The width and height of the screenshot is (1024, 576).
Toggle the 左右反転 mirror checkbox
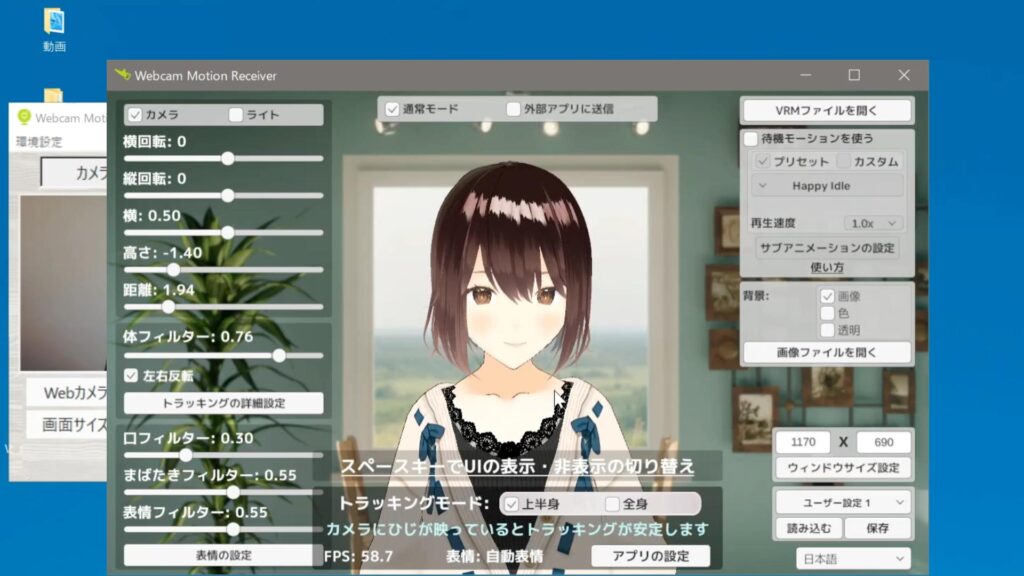click(x=131, y=376)
